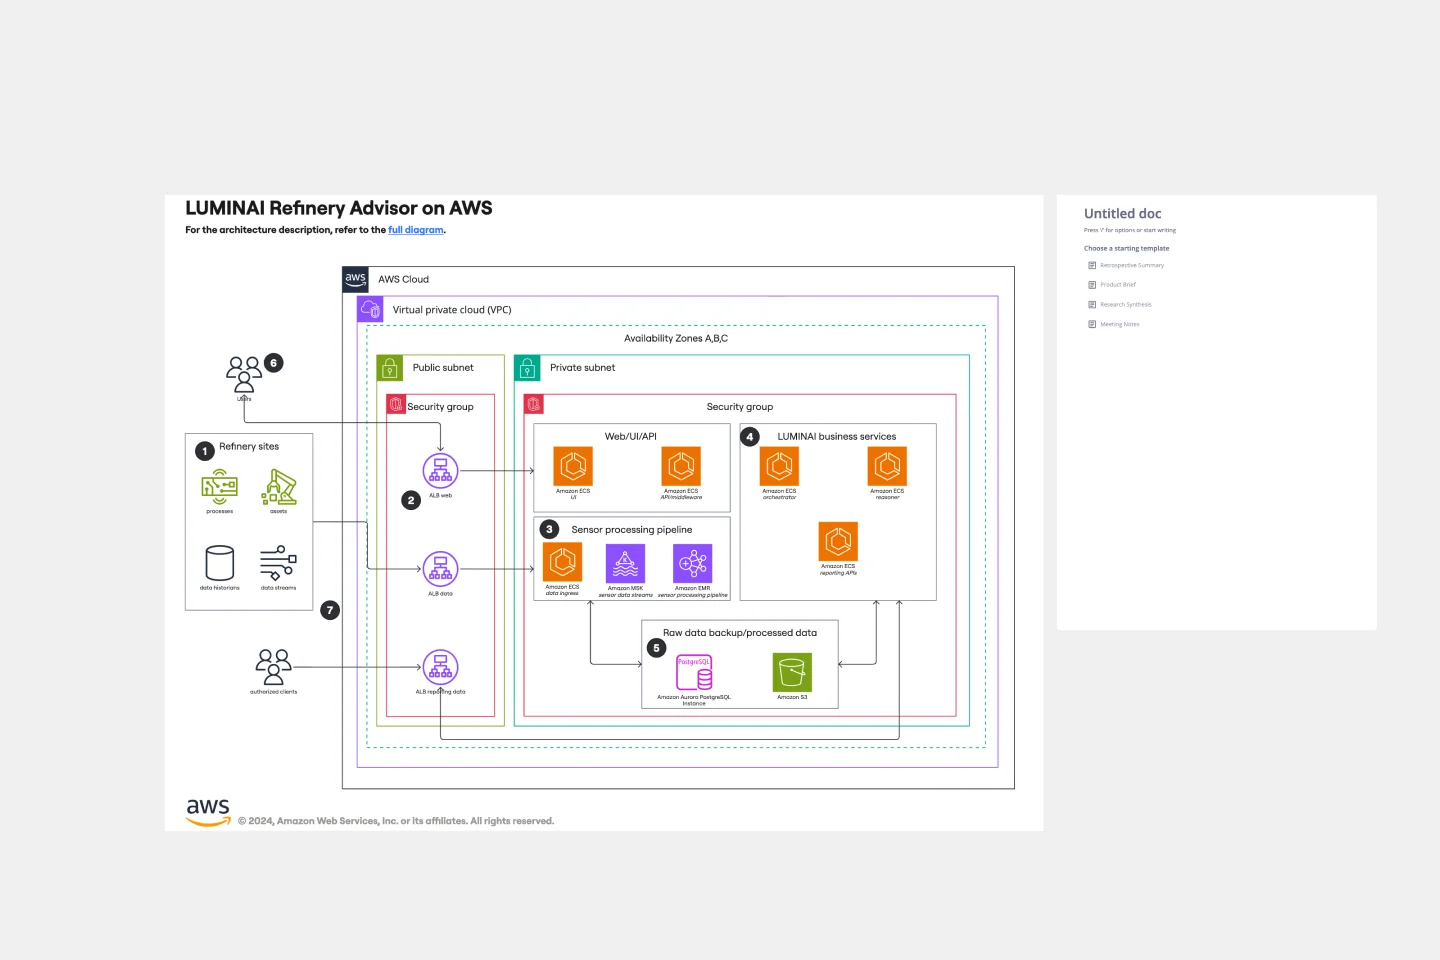Click the Public subnet lock icon
This screenshot has width=1440, height=960.
(390, 368)
